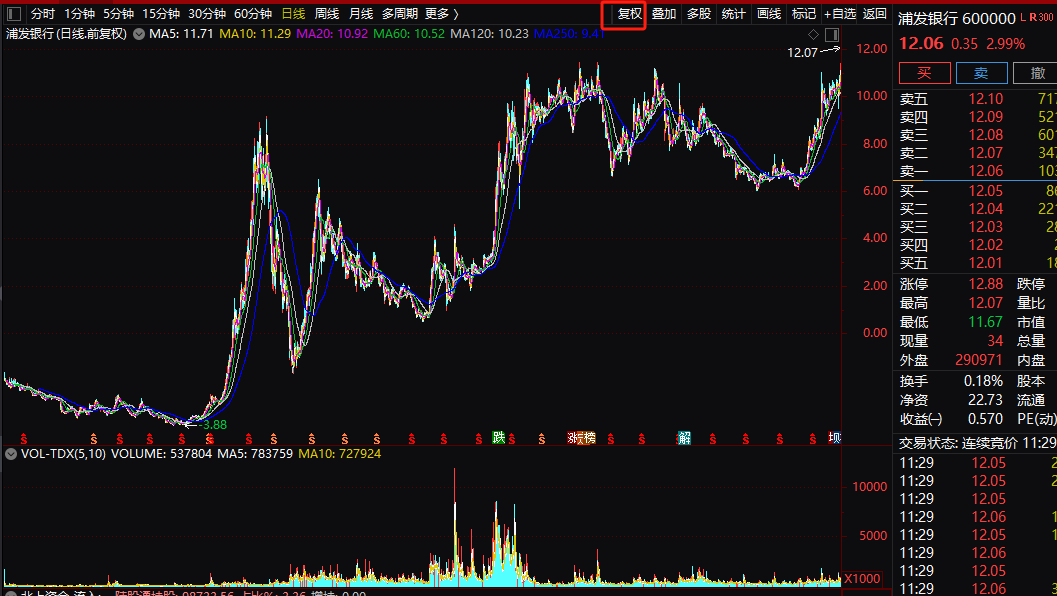Add stock with +自选 button
The image size is (1057, 596).
pos(840,14)
